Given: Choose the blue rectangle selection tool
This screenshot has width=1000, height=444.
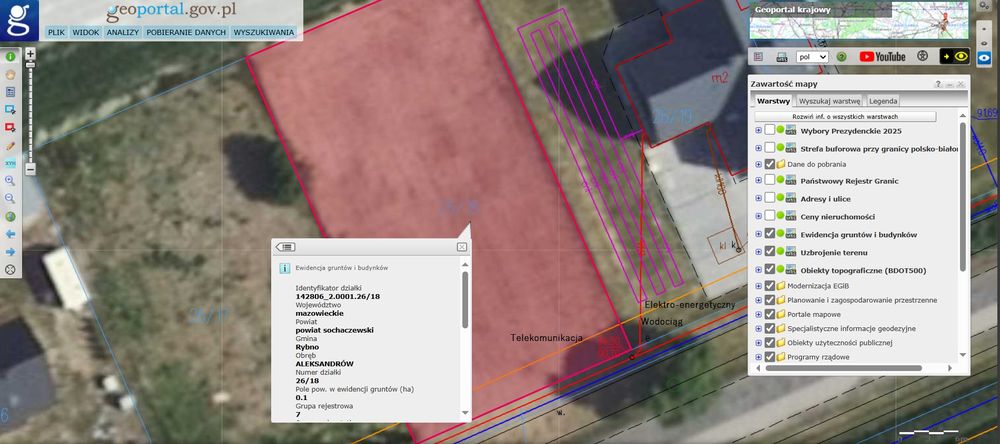Looking at the screenshot, I should coord(10,110).
